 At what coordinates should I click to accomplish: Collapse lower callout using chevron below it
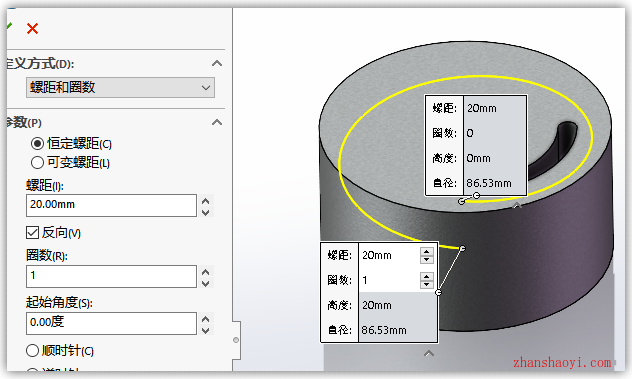(x=429, y=354)
